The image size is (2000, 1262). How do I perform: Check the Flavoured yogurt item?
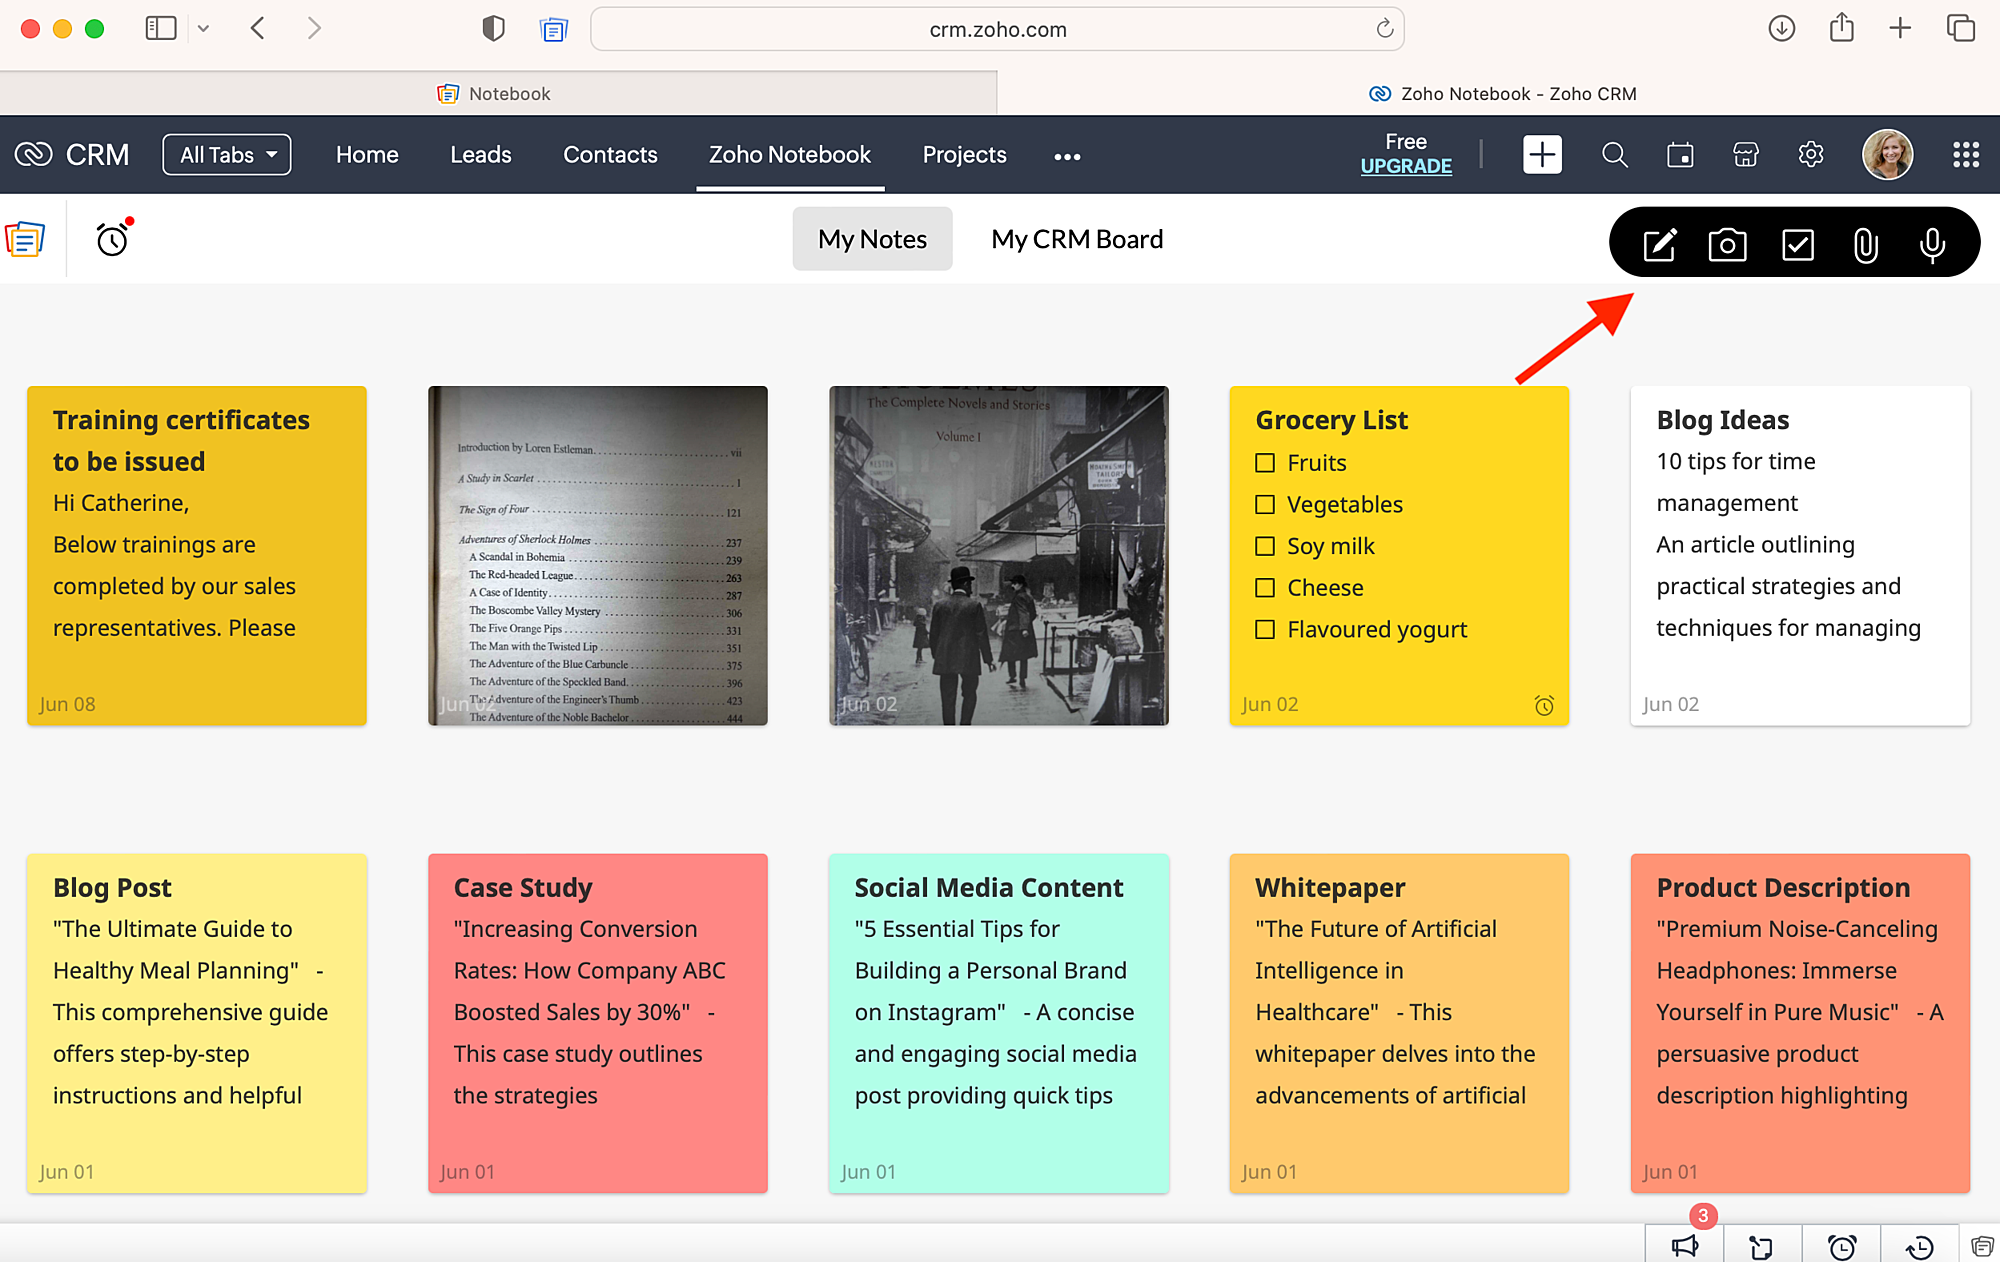coord(1265,629)
